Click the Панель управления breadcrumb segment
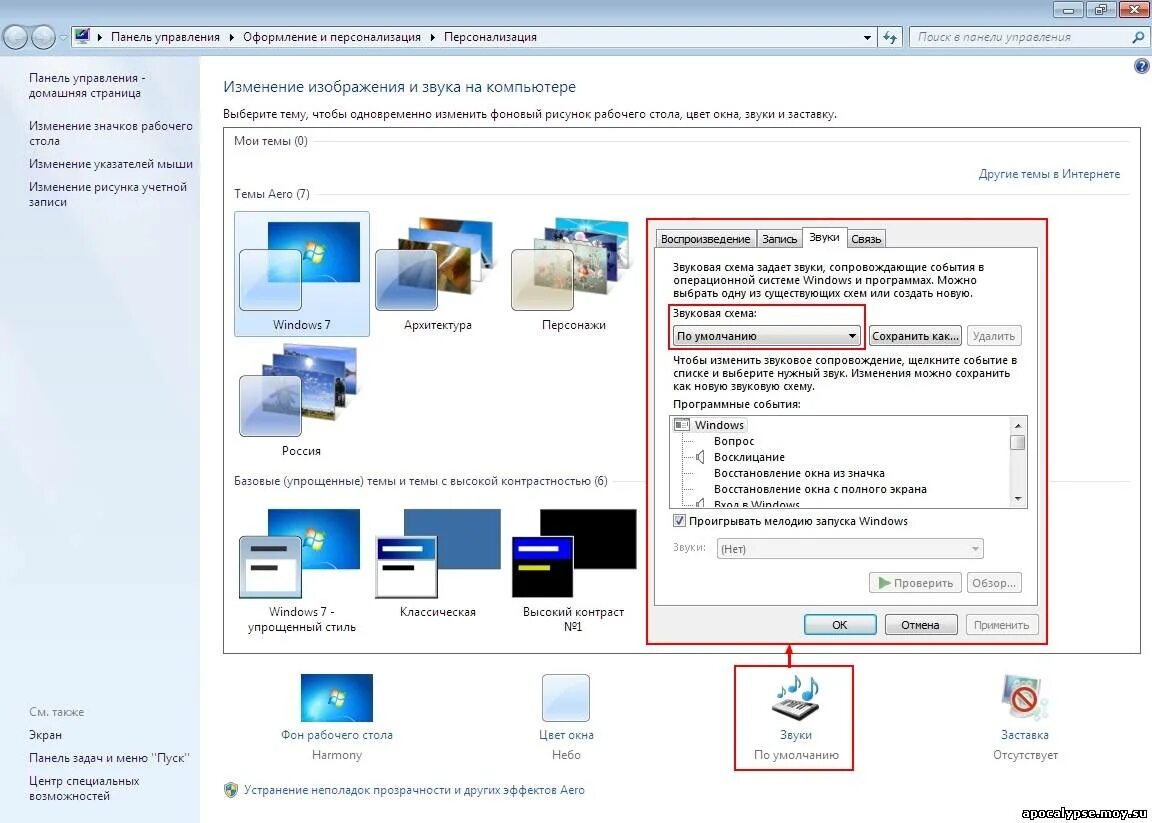This screenshot has height=823, width=1152. click(x=165, y=37)
